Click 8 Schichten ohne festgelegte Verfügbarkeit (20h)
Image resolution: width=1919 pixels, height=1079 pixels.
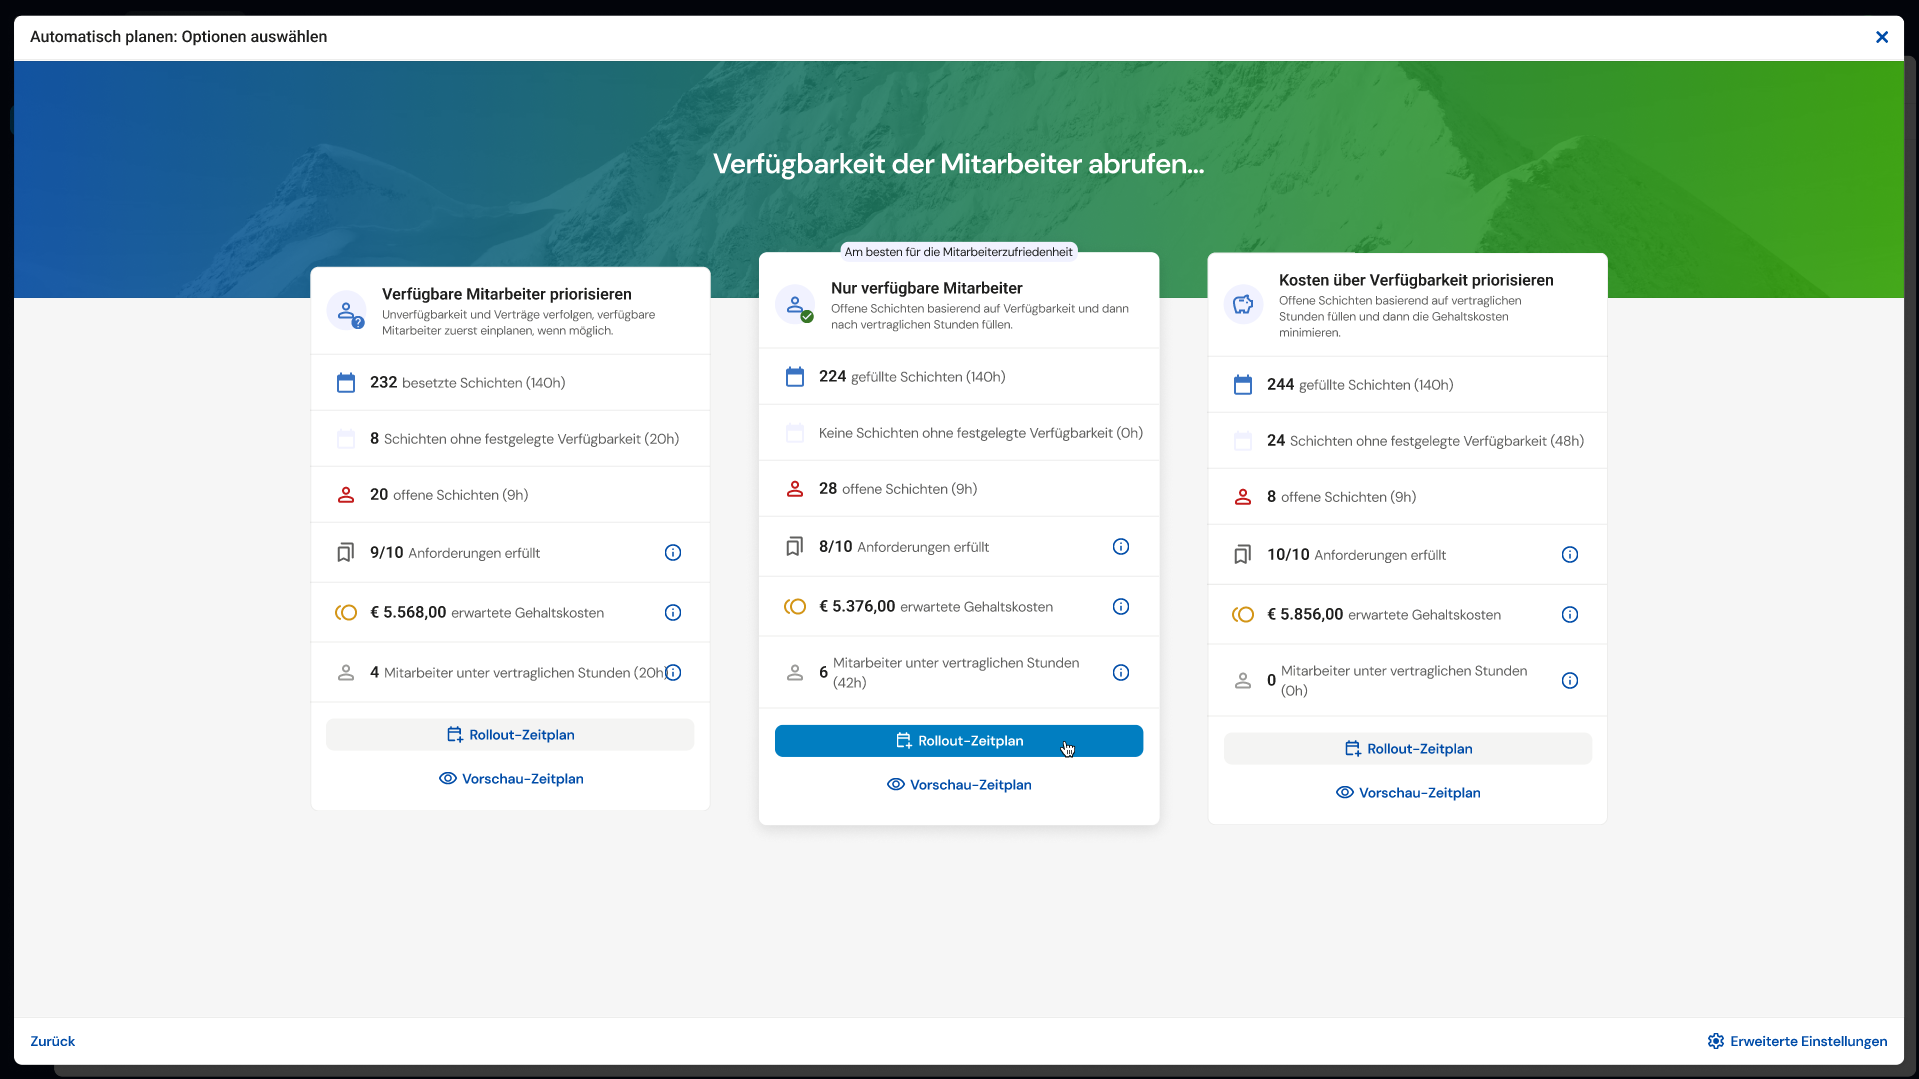point(524,439)
